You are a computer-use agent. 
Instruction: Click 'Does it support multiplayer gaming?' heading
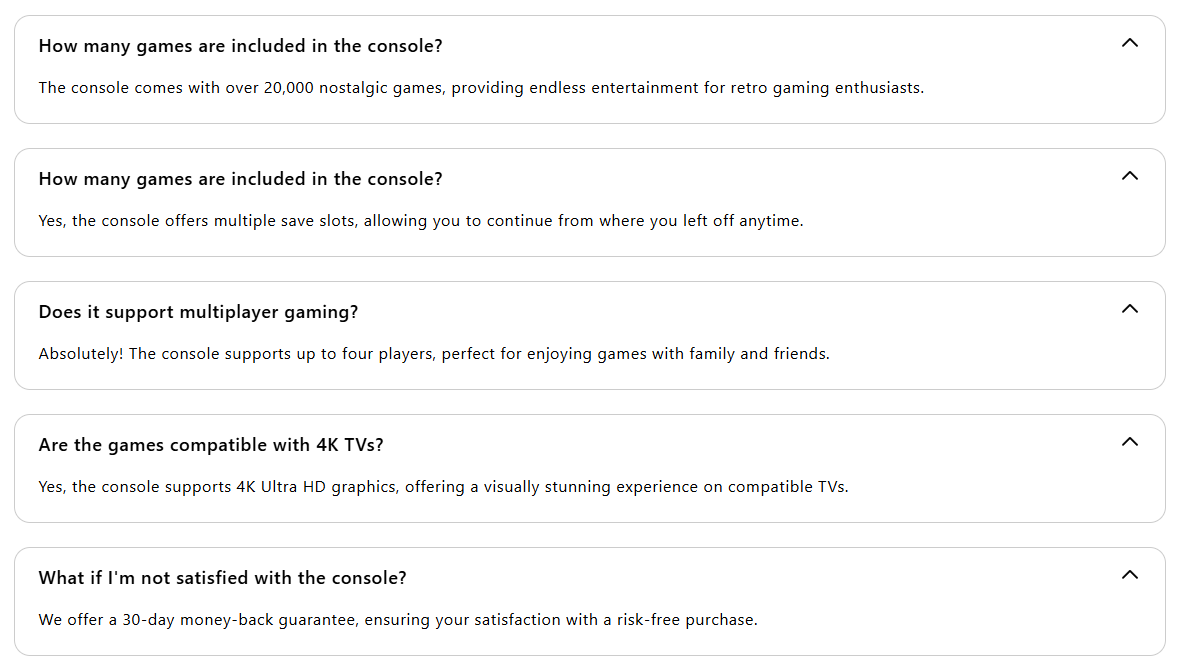pyautogui.click(x=198, y=312)
